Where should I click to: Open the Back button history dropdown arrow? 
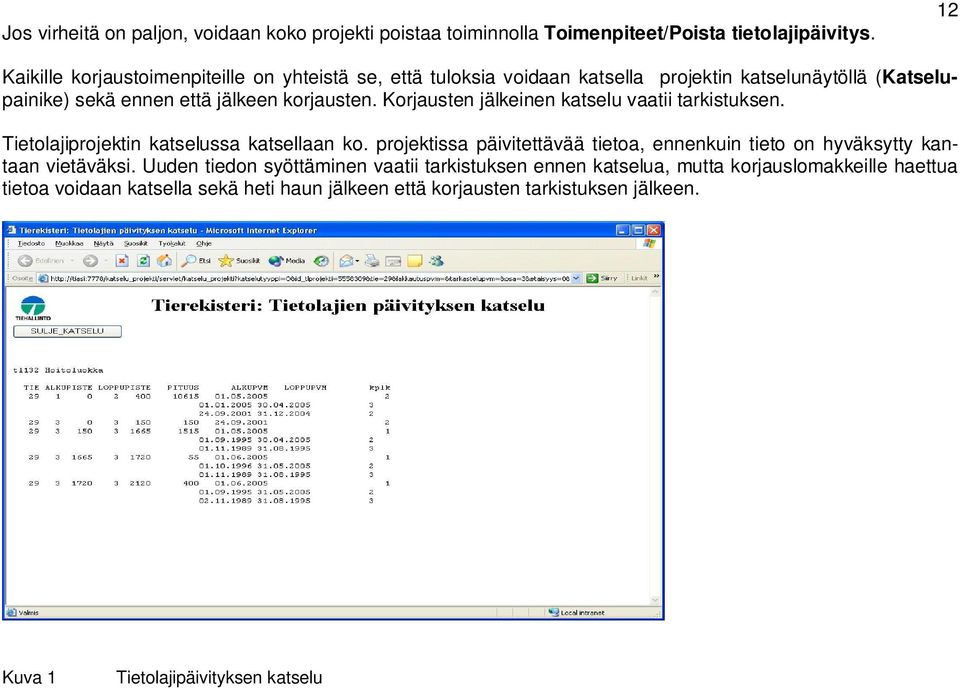pyautogui.click(x=72, y=261)
